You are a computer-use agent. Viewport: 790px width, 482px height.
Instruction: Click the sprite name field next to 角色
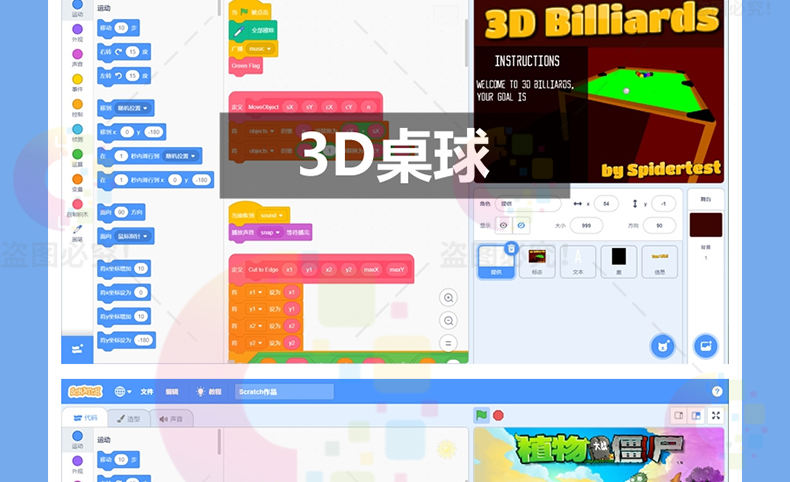[x=528, y=203]
